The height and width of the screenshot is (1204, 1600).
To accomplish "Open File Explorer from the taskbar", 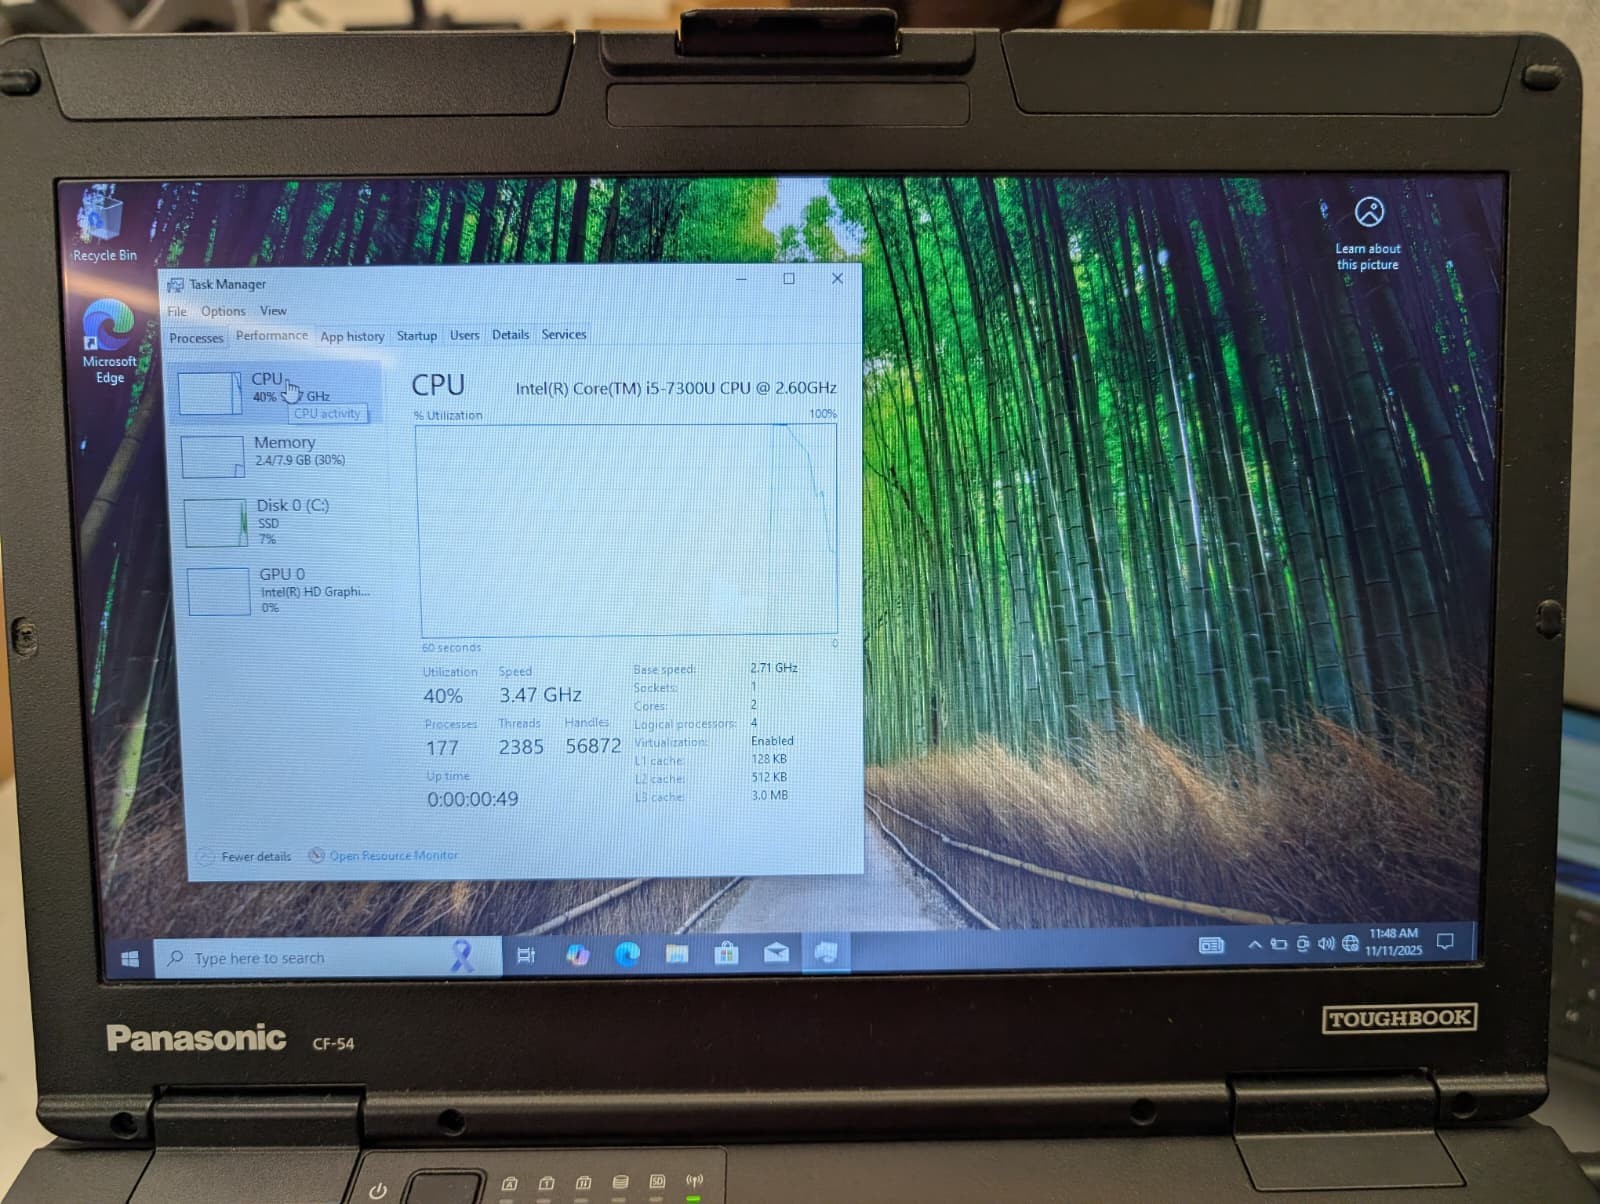I will click(x=677, y=954).
